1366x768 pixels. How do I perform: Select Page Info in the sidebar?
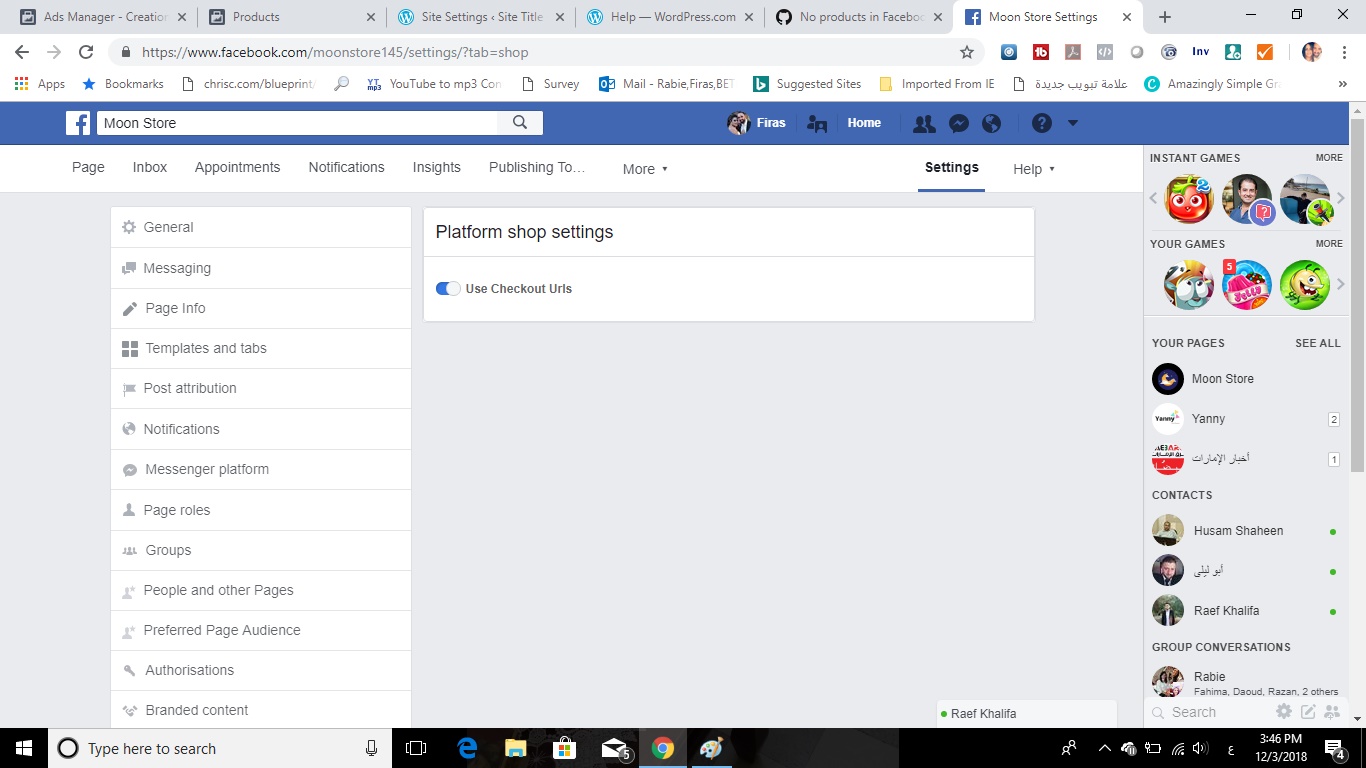(261, 308)
